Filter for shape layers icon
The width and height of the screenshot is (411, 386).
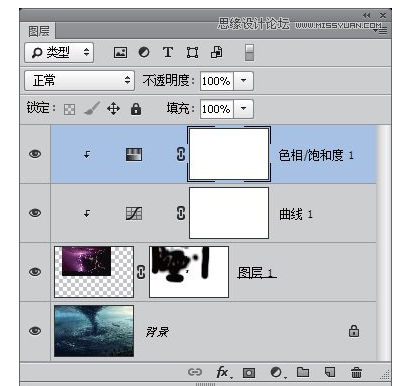click(x=192, y=52)
